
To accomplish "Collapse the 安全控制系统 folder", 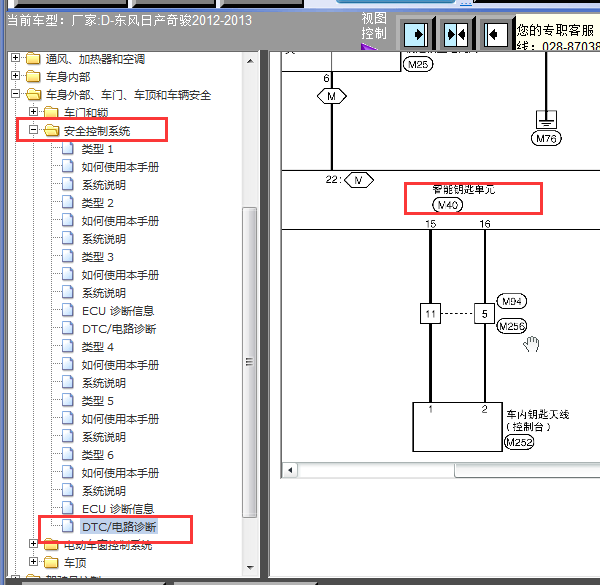I will pyautogui.click(x=33, y=130).
